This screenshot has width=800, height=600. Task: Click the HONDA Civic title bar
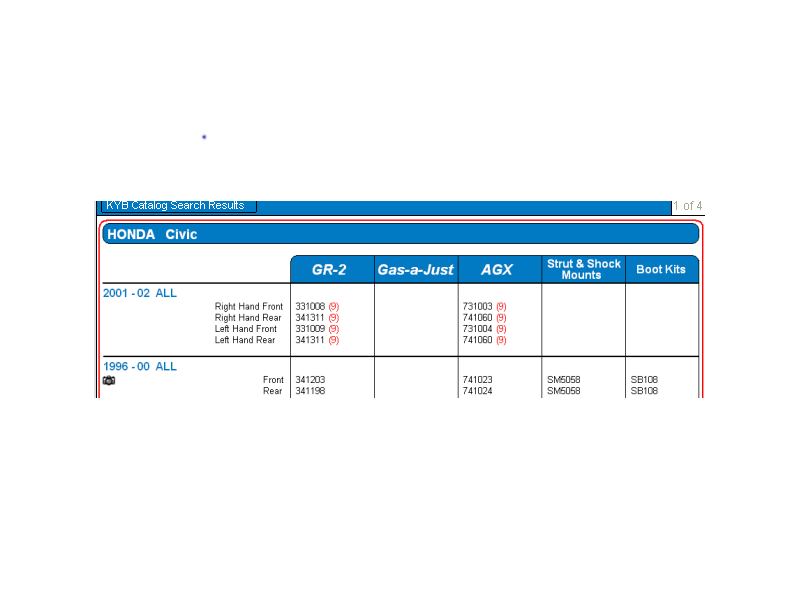[400, 234]
